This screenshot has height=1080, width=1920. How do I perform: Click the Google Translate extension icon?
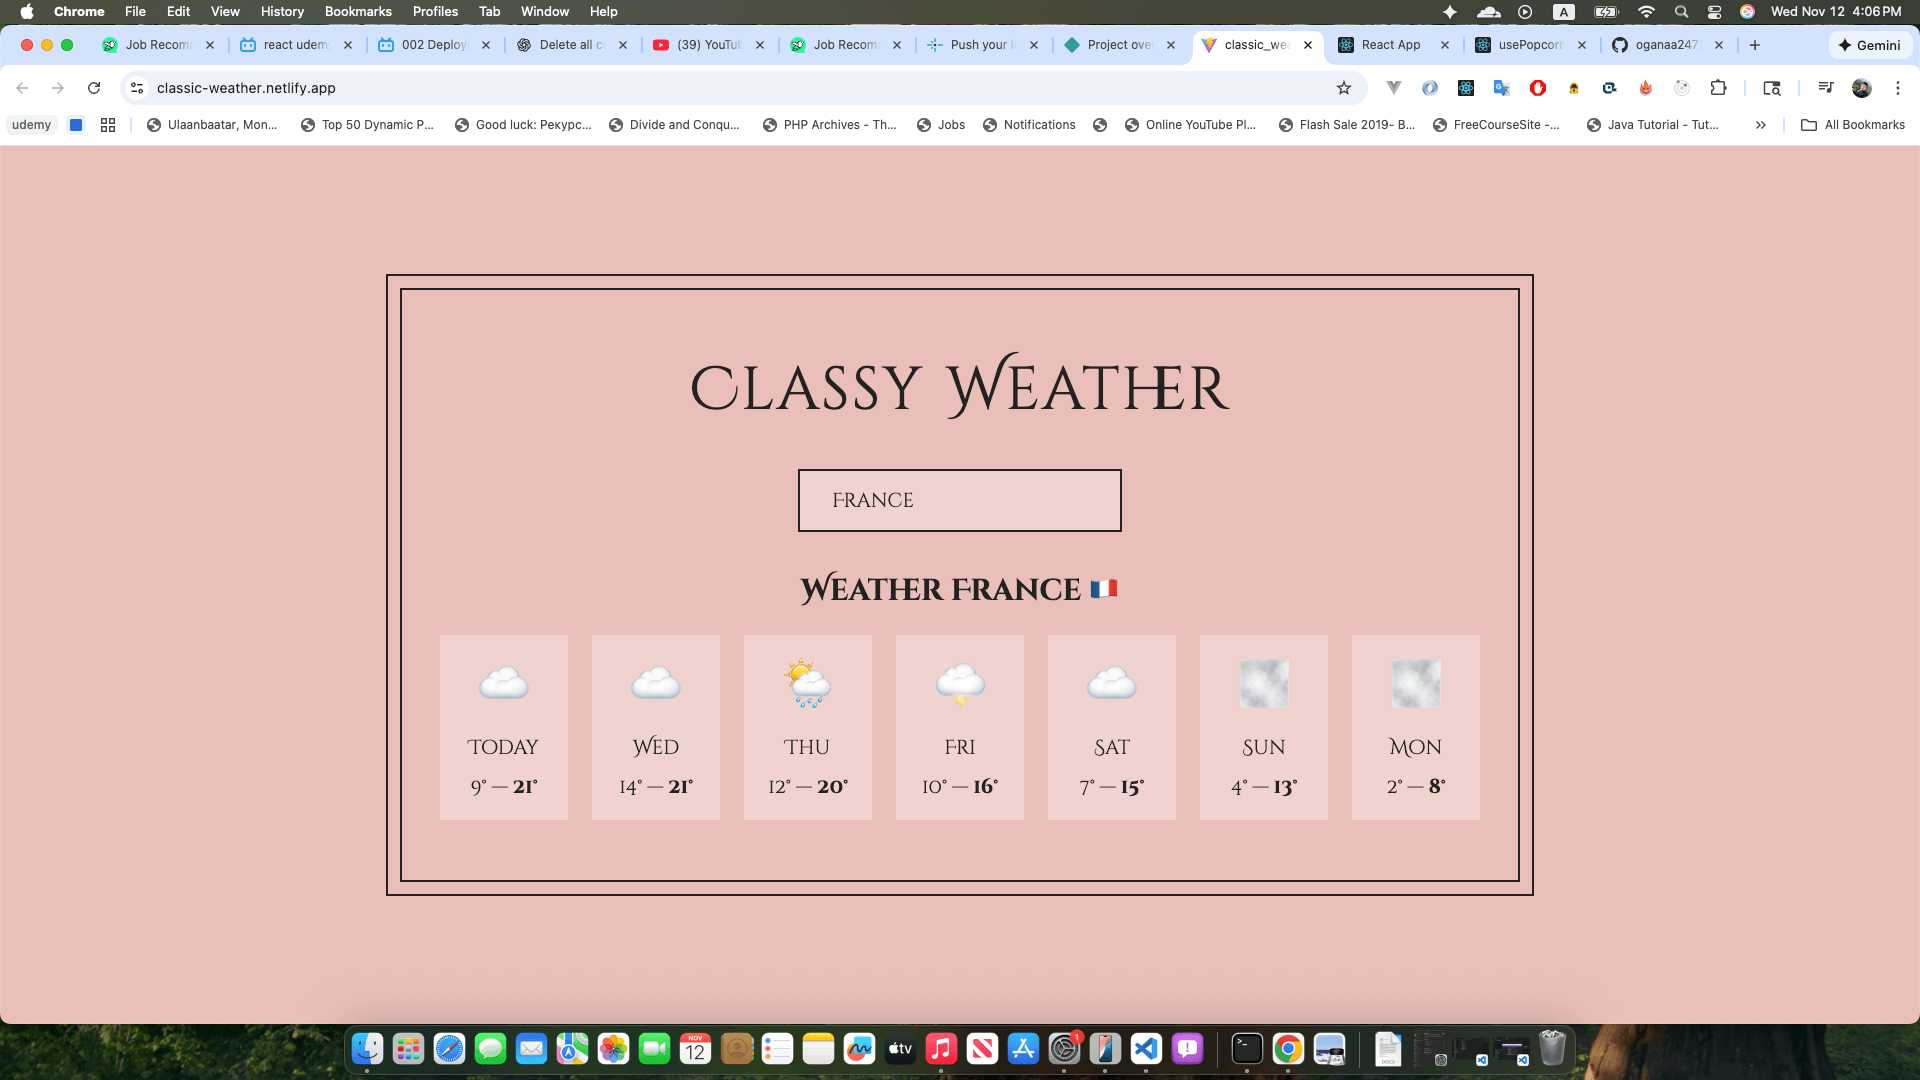click(1501, 88)
